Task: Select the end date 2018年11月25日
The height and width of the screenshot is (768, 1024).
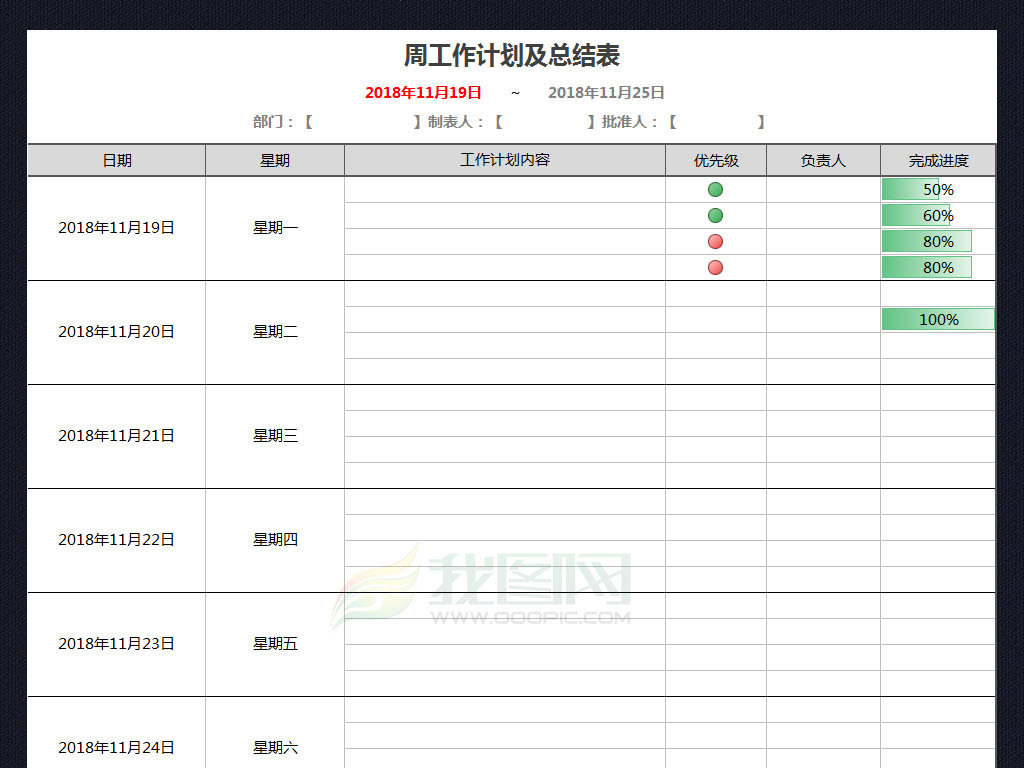Action: point(605,92)
